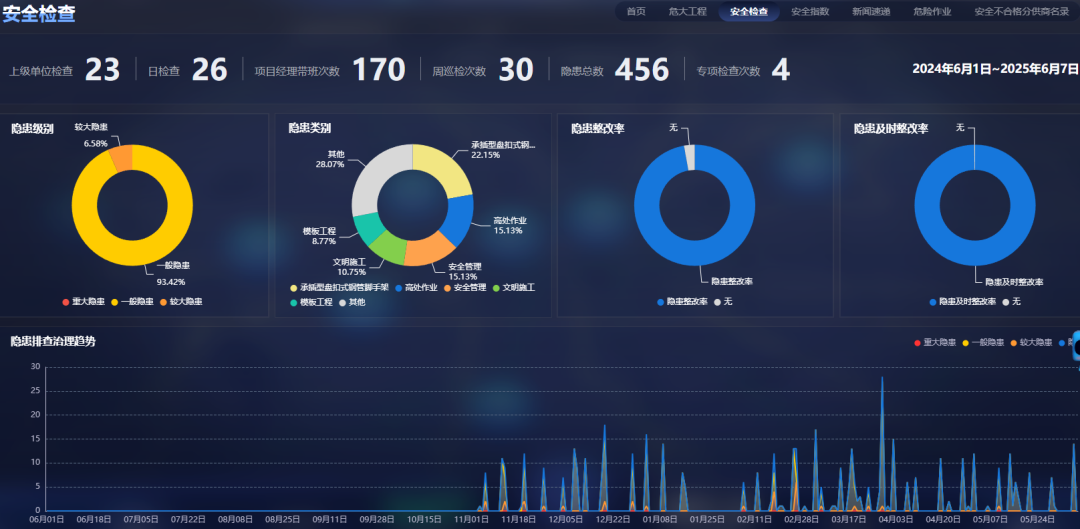1080x529 pixels.
Task: Hide 一般隐患 legend under 隐患级别 donut chart
Action: pyautogui.click(x=132, y=302)
